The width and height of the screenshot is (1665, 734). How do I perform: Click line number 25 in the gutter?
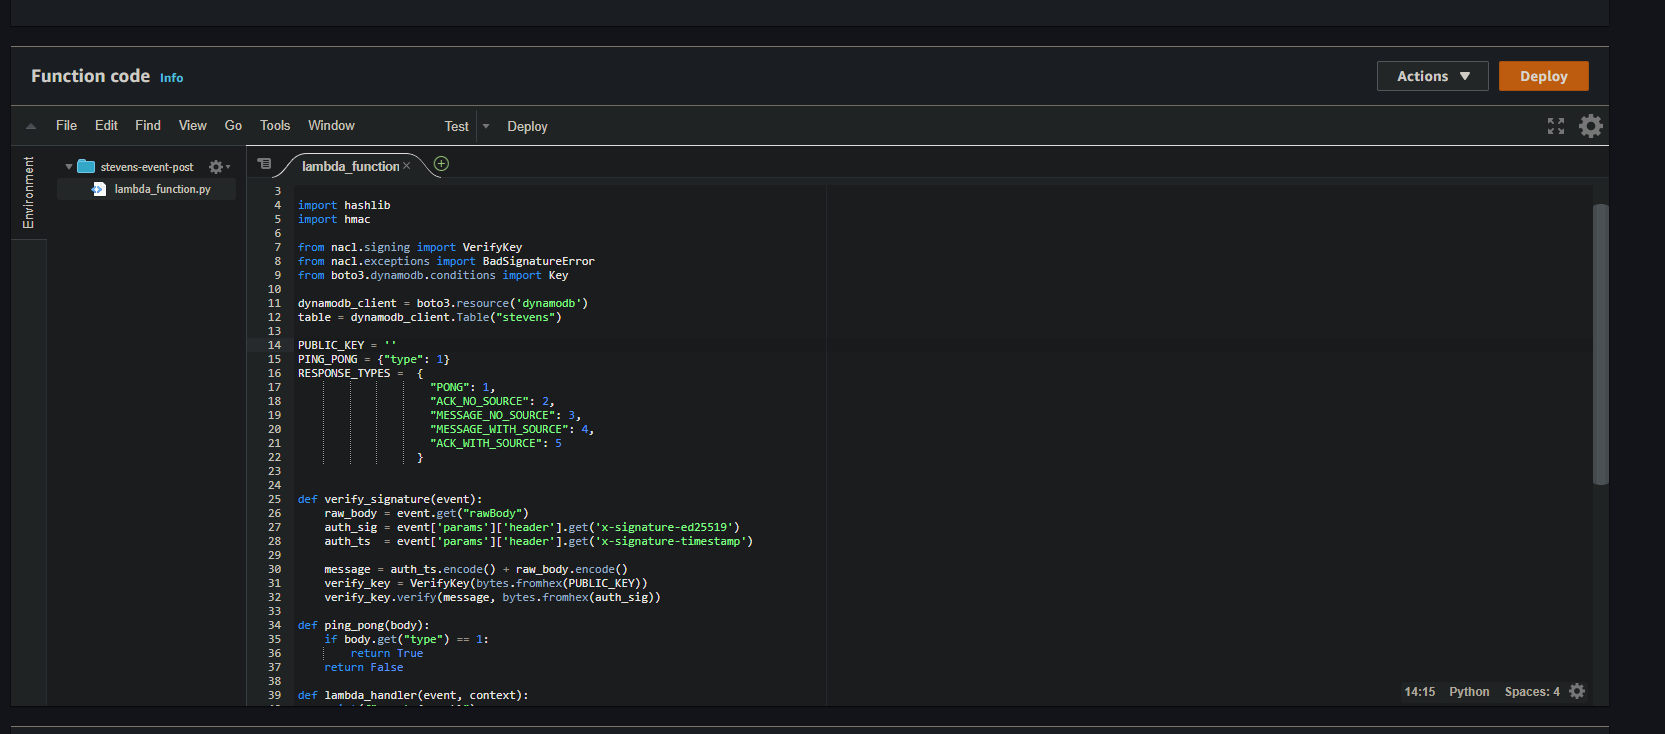pos(274,499)
